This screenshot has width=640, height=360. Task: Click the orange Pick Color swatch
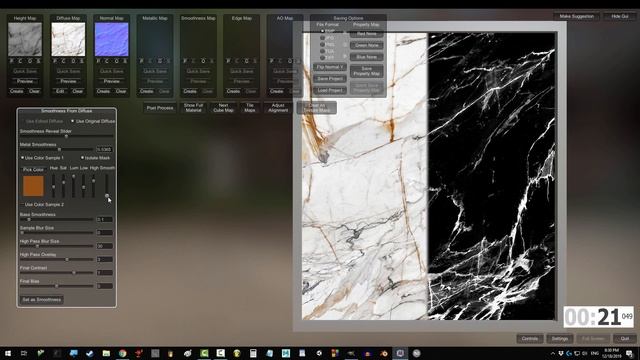33,186
